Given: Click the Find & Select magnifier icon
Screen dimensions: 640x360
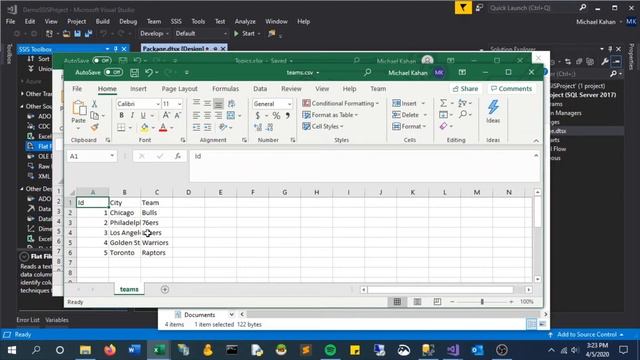Looking at the screenshot, I should tap(462, 115).
